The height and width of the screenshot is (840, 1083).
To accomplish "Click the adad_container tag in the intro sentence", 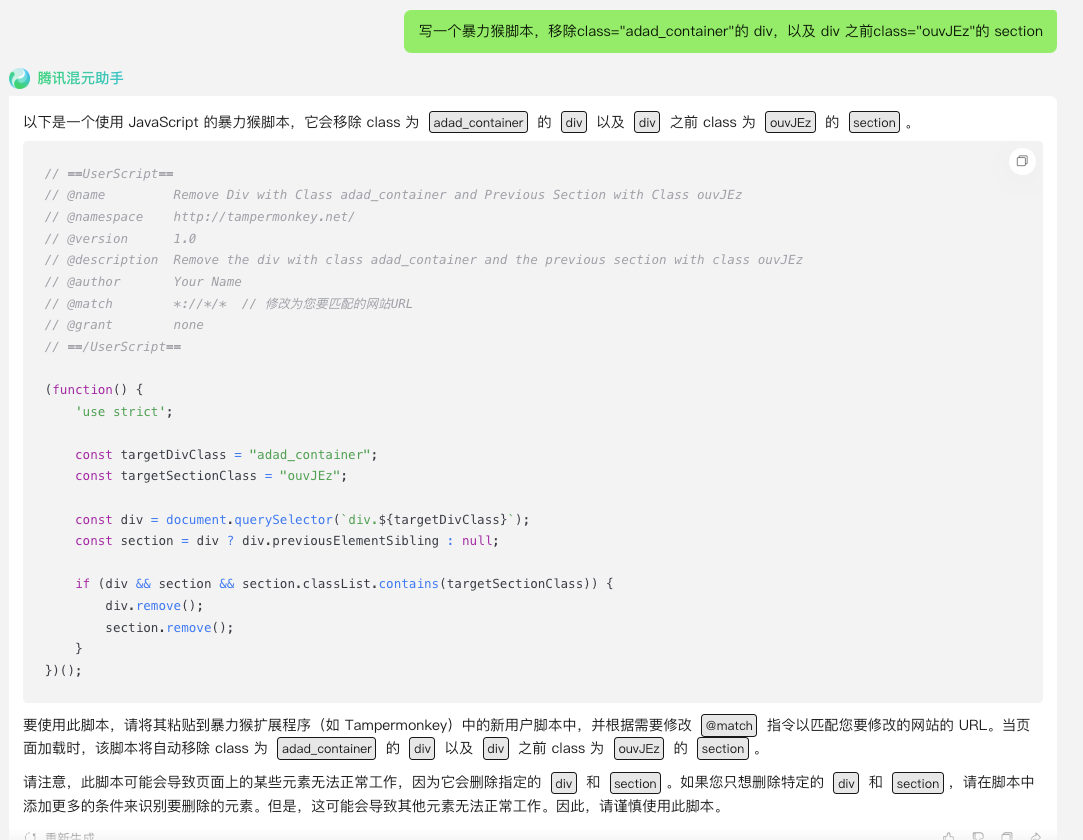I will (478, 122).
